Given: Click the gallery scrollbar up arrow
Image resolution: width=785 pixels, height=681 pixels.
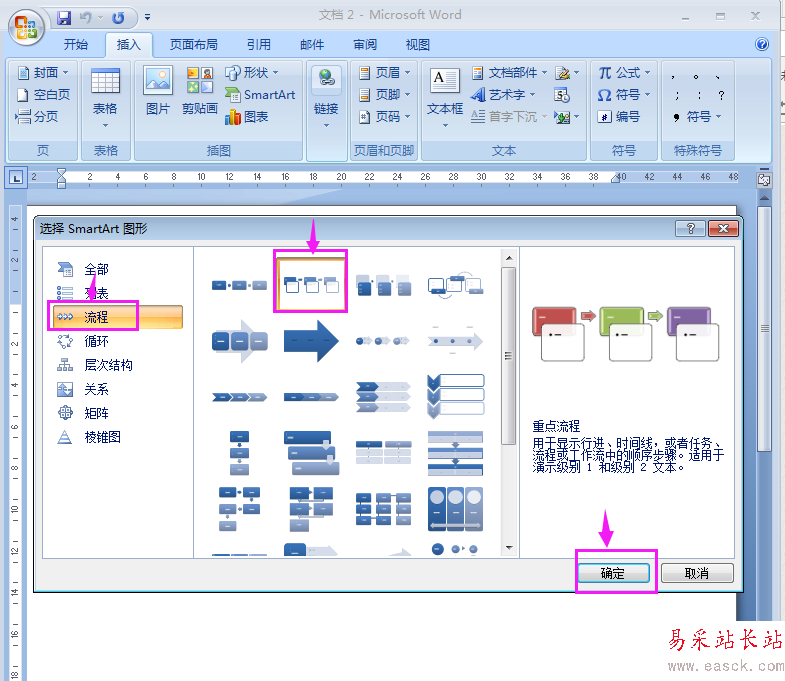Looking at the screenshot, I should coord(509,258).
